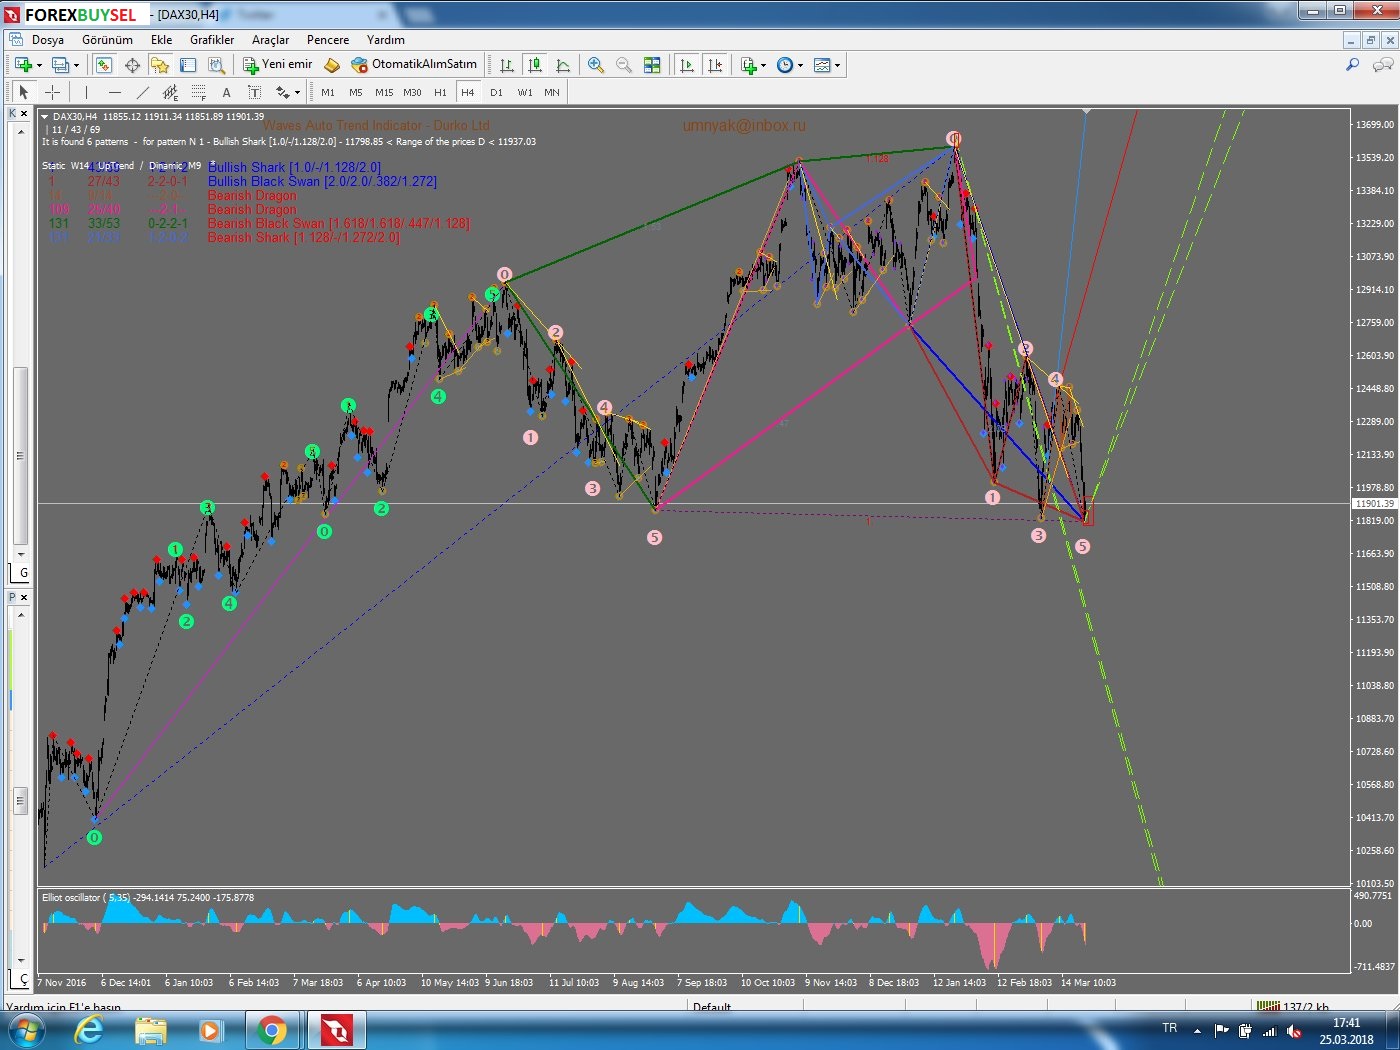Select the Fibonacci retracement tool

tap(199, 92)
